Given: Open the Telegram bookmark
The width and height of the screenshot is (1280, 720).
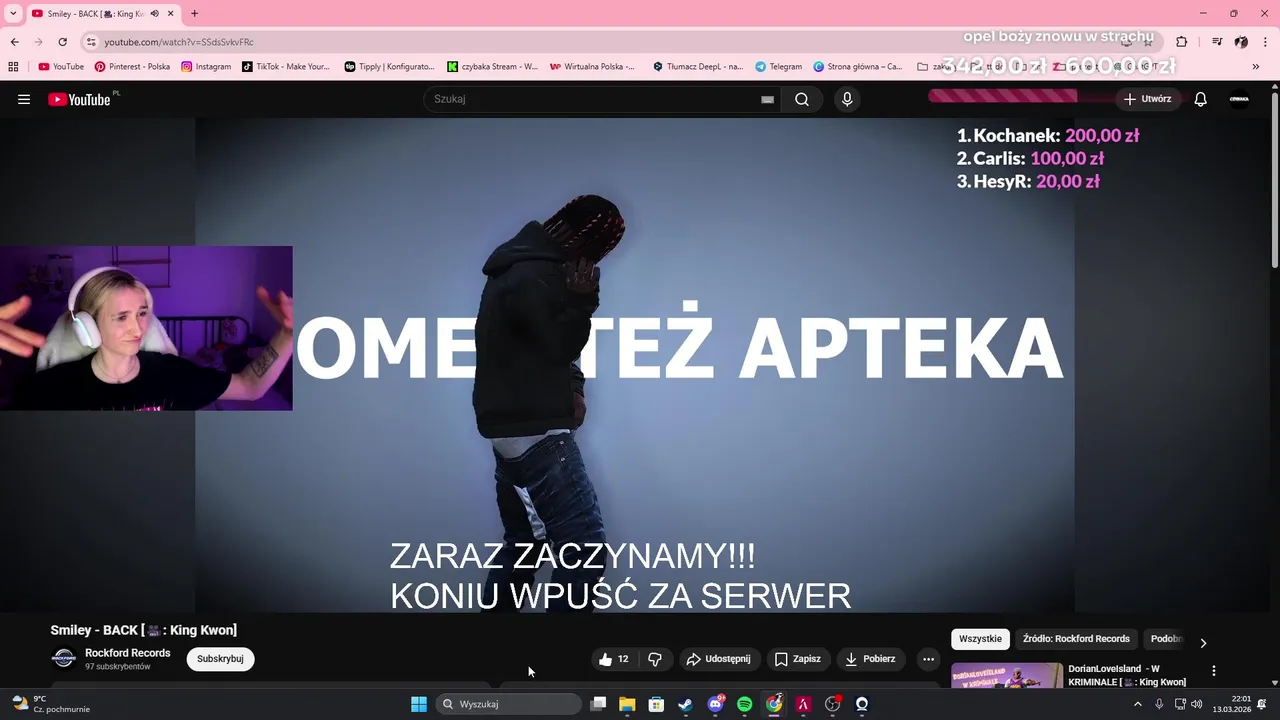Looking at the screenshot, I should 778,67.
